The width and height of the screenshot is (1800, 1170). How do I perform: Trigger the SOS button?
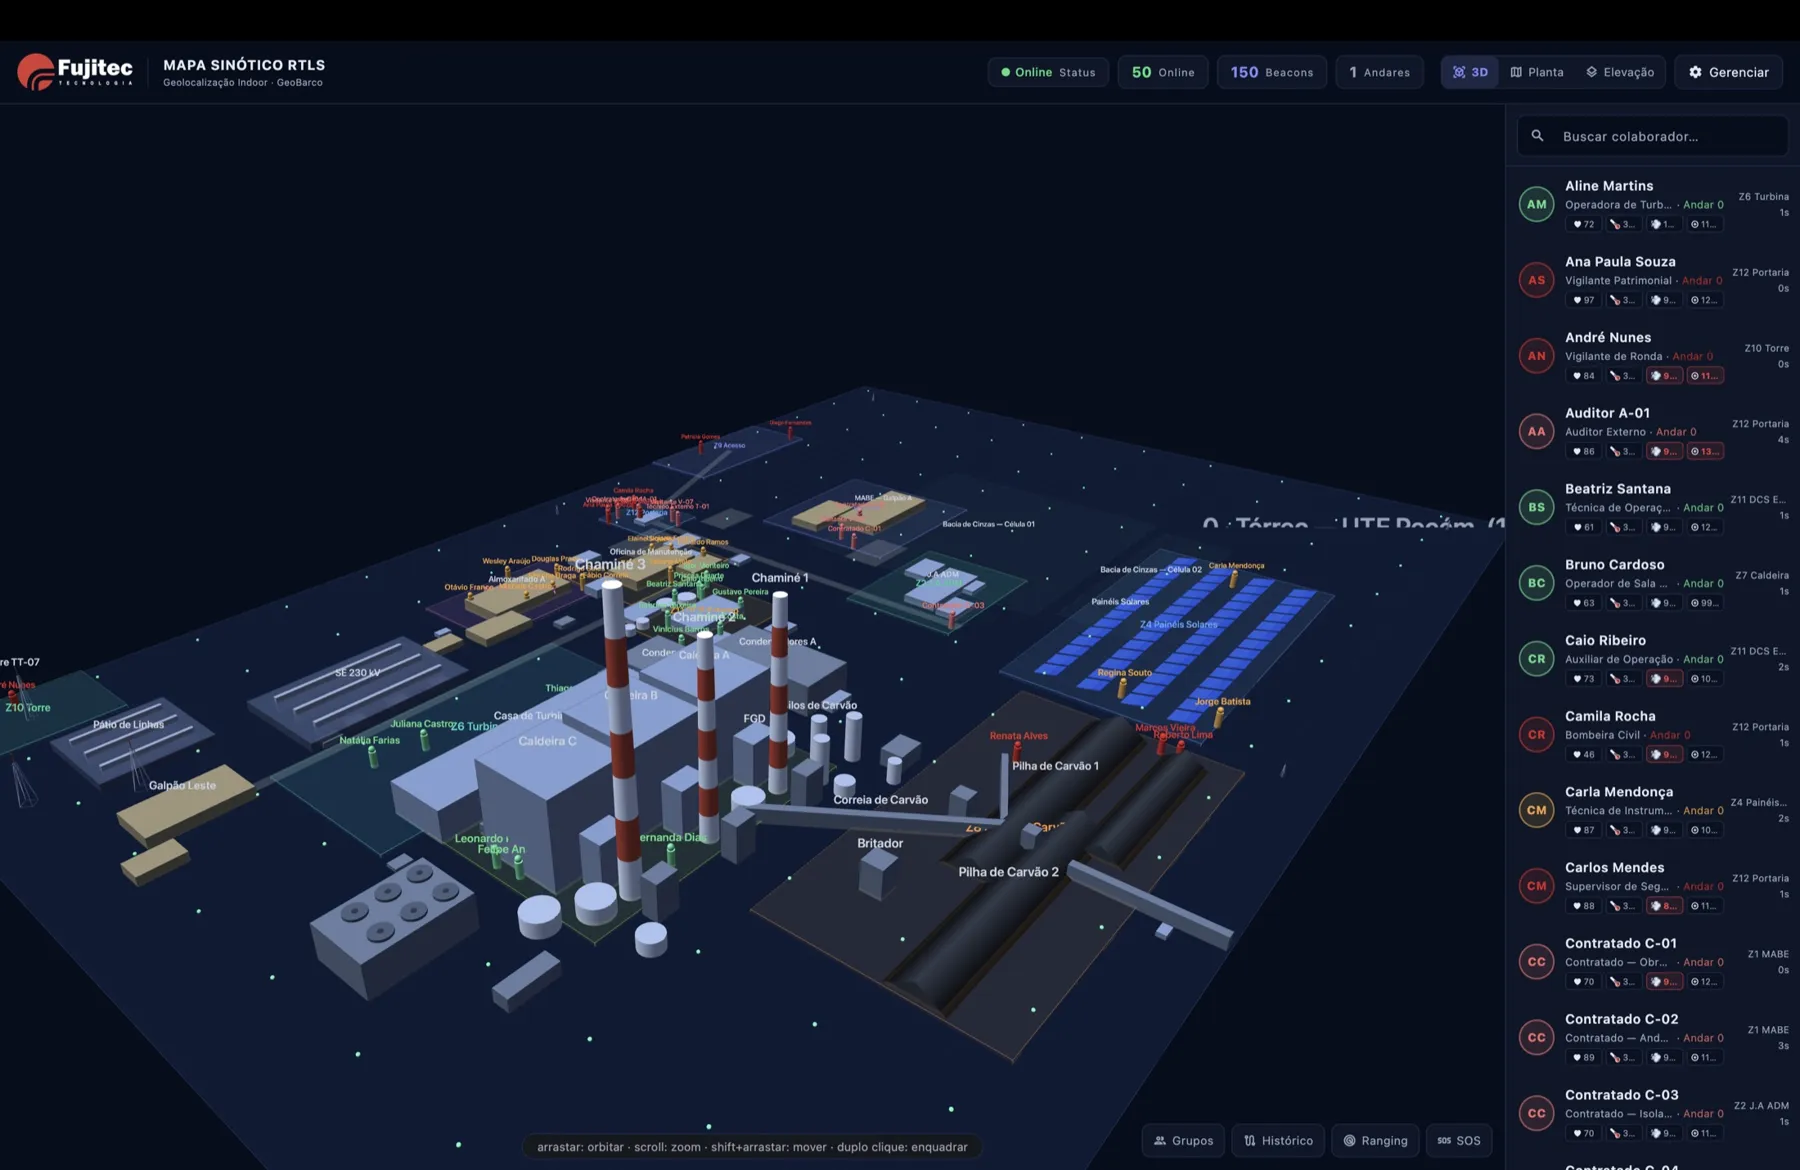click(1459, 1141)
